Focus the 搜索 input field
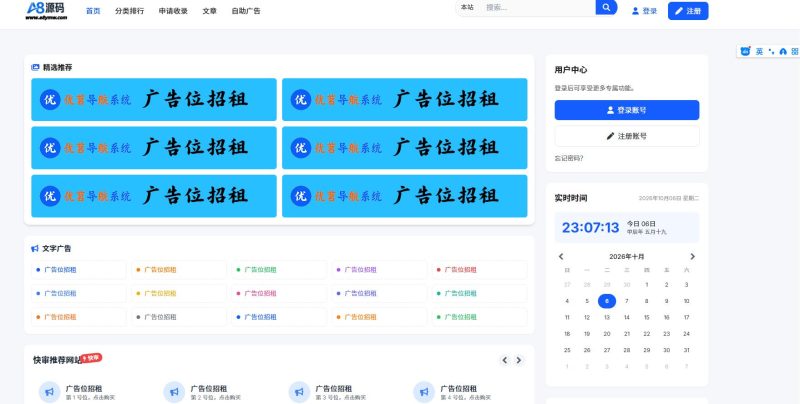Image resolution: width=800 pixels, height=404 pixels. coord(537,7)
